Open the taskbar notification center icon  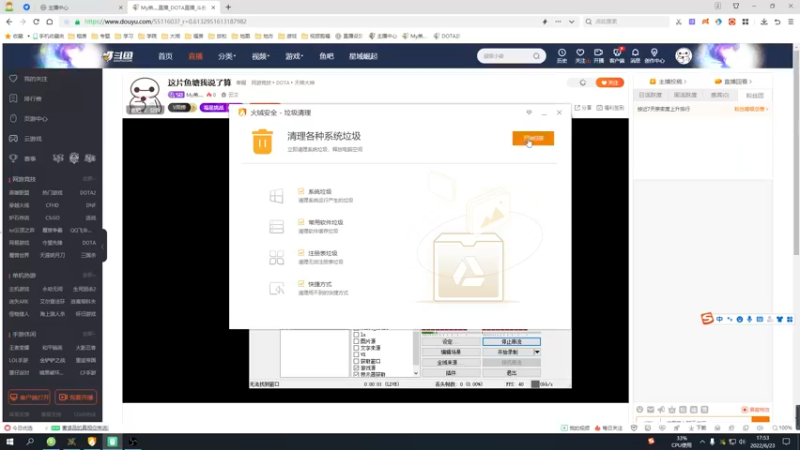pyautogui.click(x=786, y=442)
